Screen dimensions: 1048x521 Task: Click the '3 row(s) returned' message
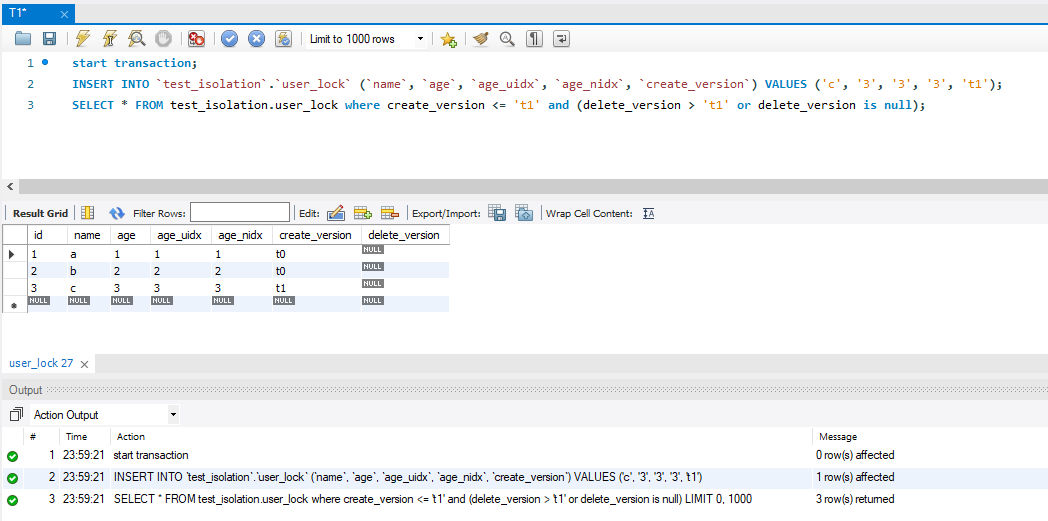click(x=856, y=500)
